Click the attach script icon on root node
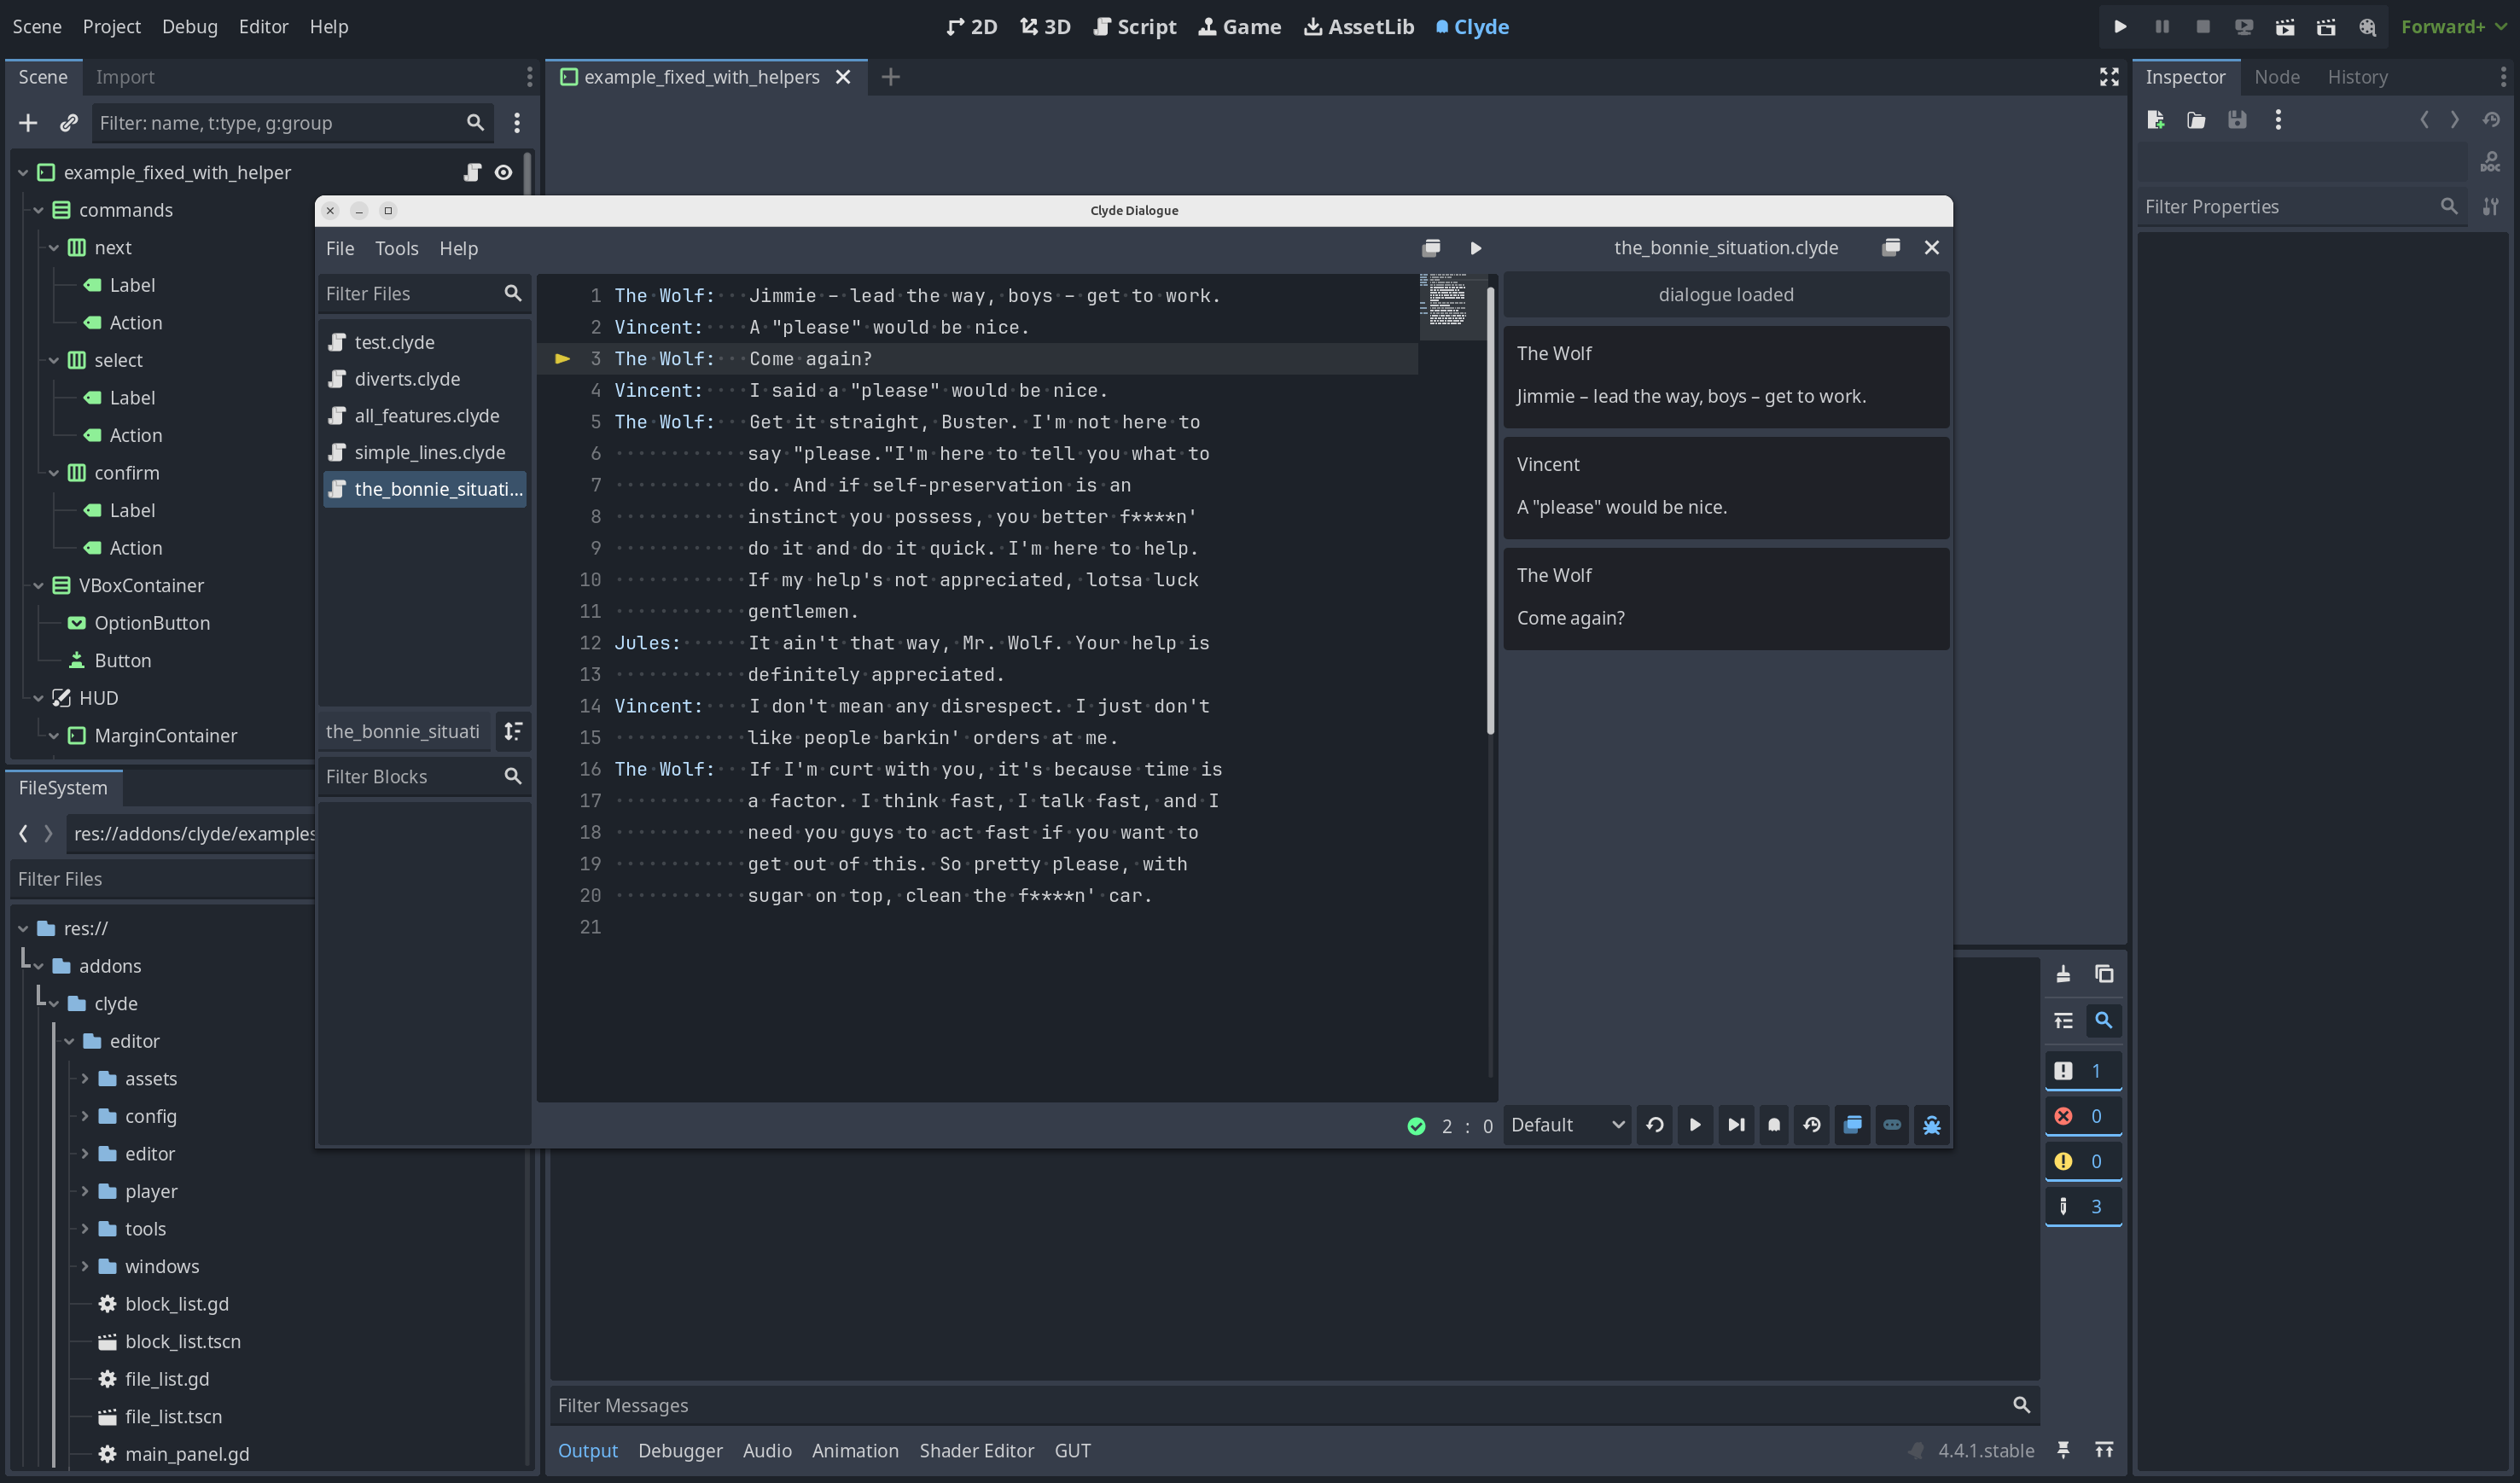 click(472, 172)
